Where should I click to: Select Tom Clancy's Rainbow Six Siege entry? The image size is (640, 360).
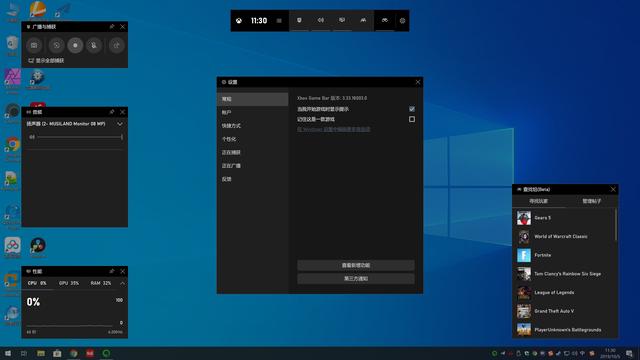[x=563, y=274]
